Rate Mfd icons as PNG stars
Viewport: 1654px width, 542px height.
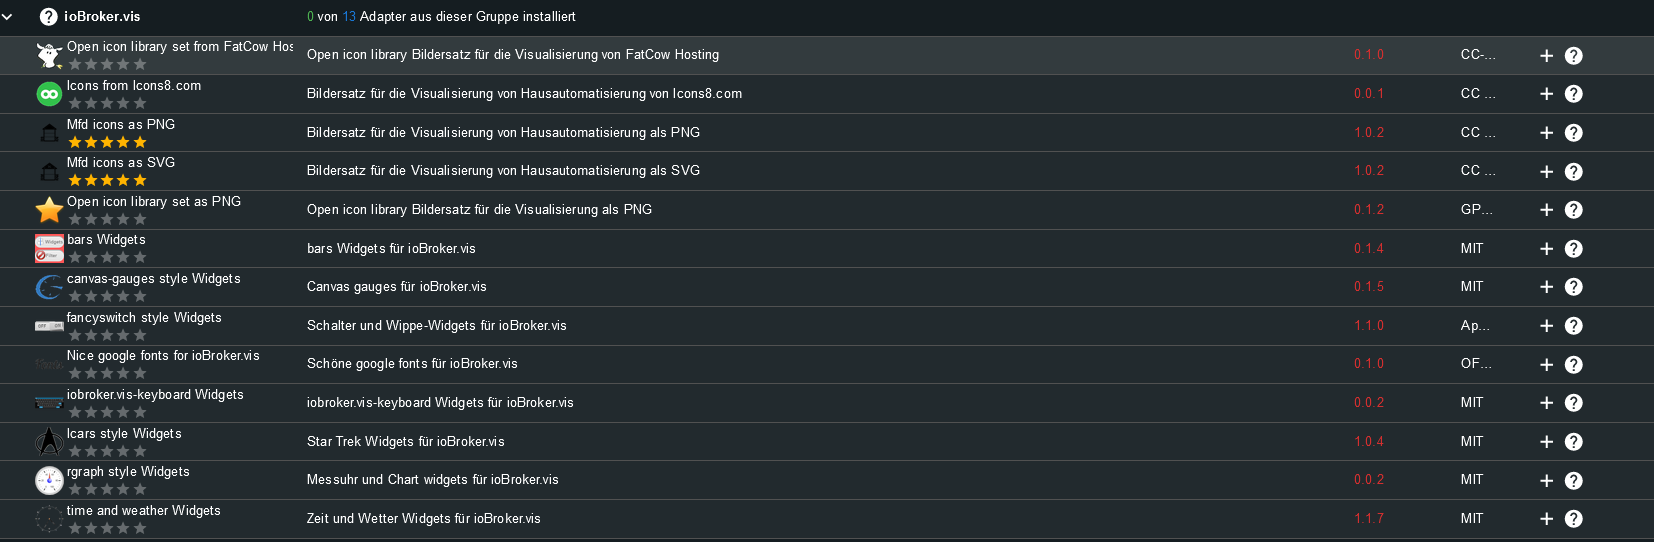(107, 142)
